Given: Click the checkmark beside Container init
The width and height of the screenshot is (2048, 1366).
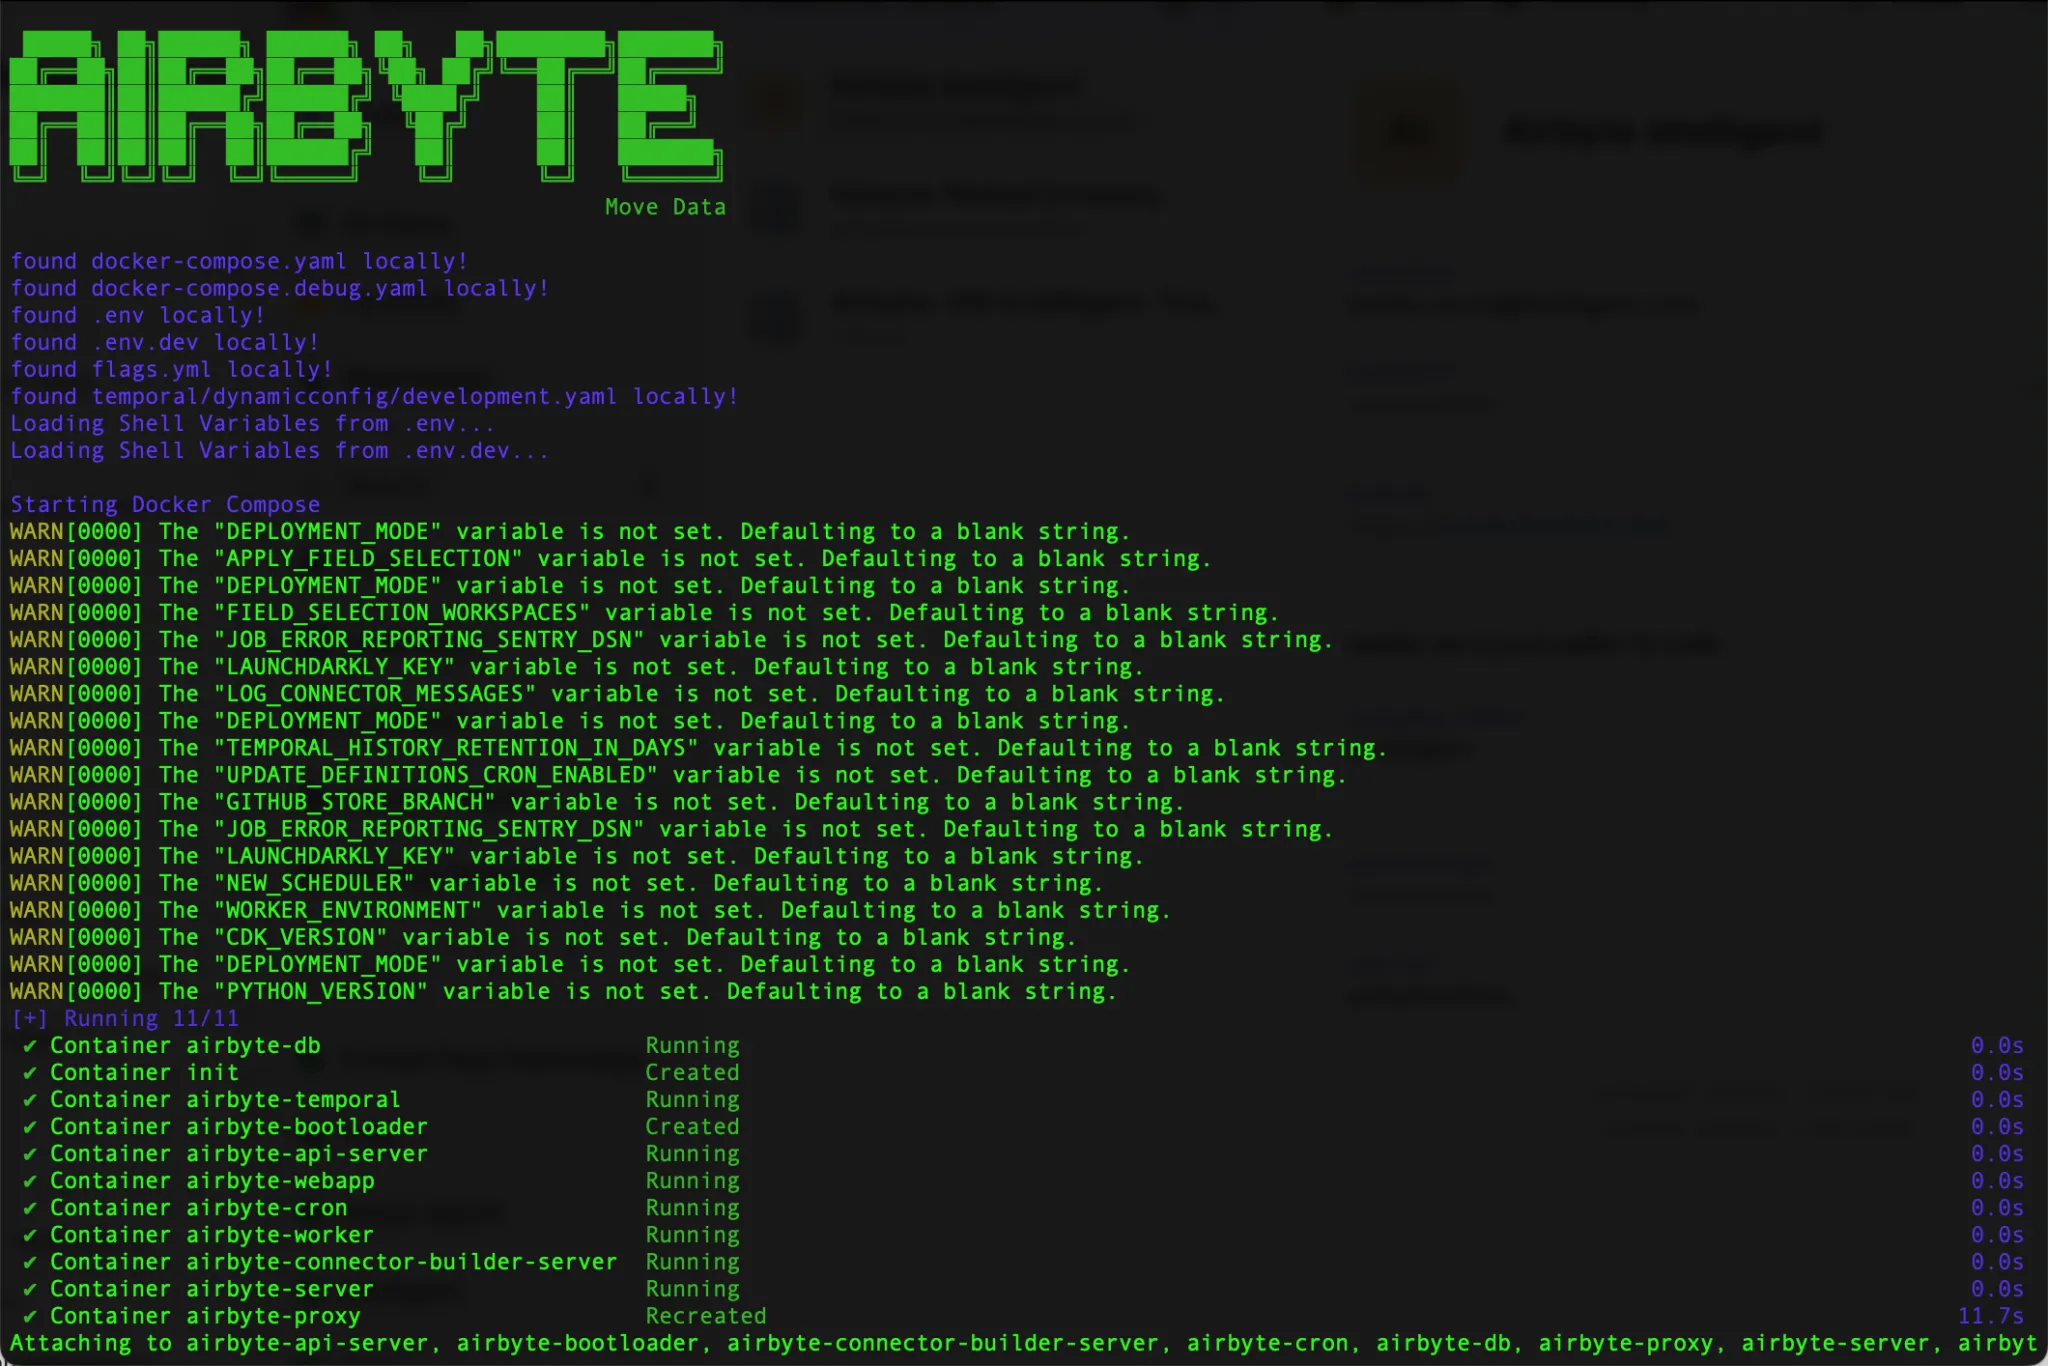Looking at the screenshot, I should coord(30,1073).
